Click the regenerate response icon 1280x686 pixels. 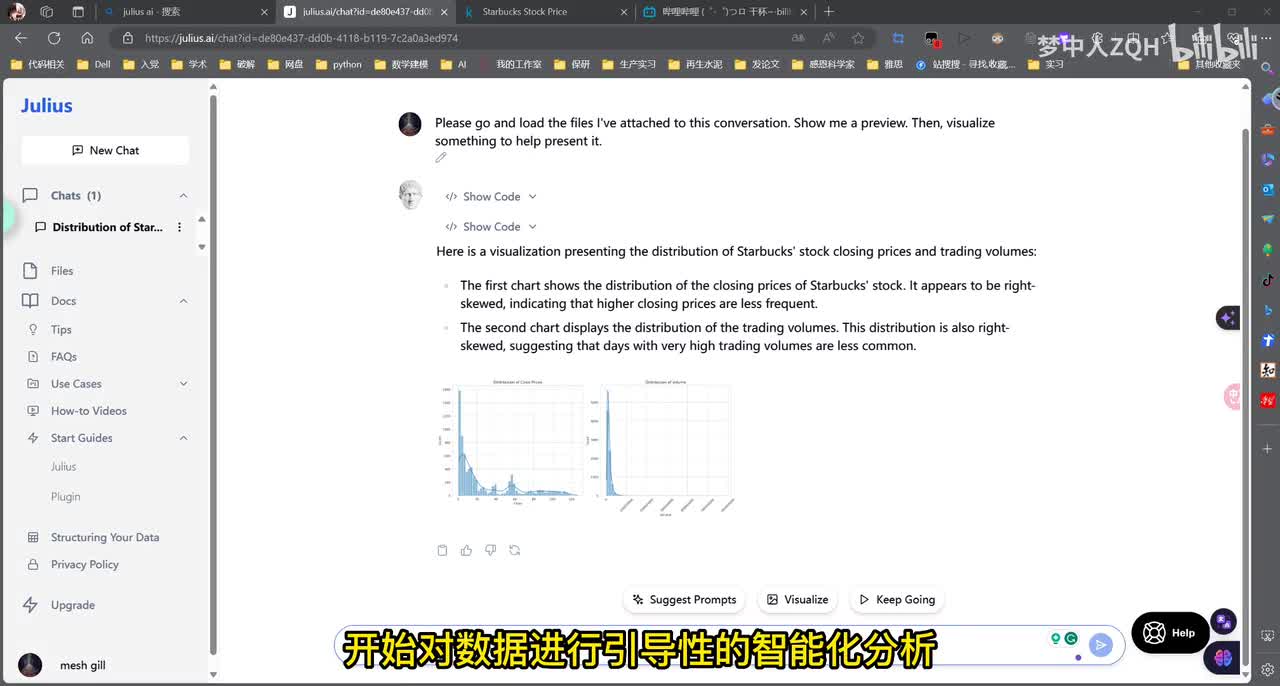point(515,550)
